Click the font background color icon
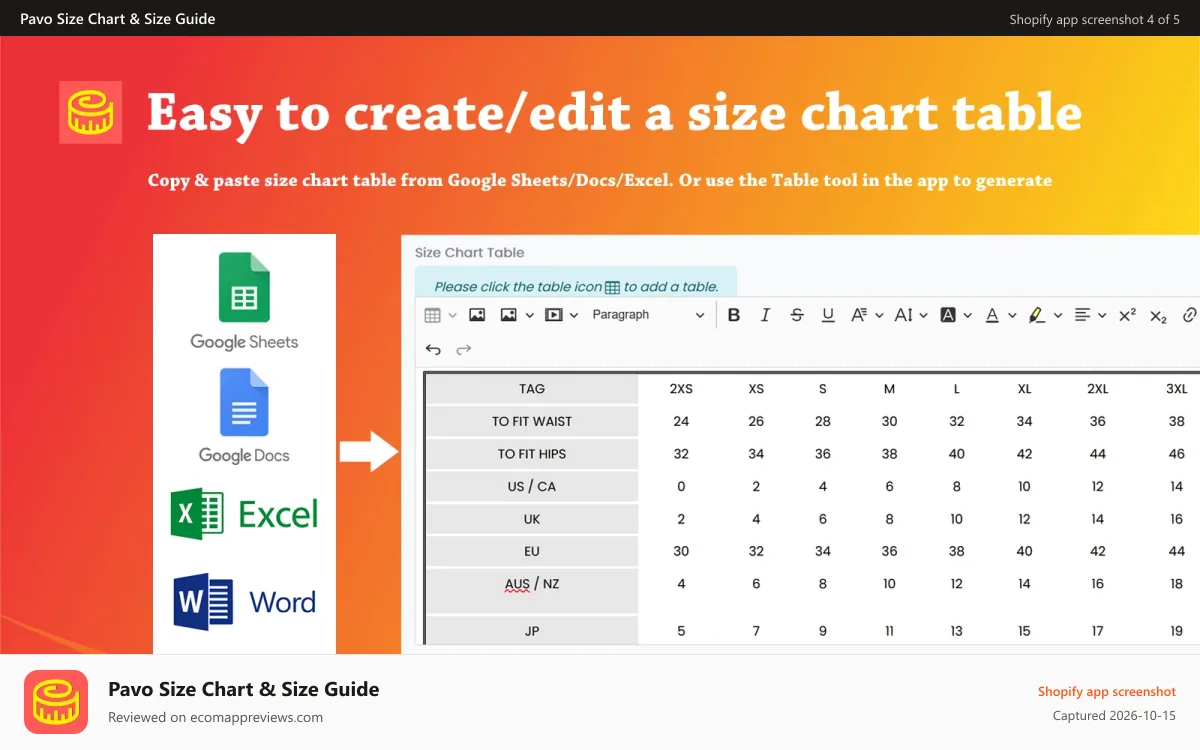Viewport: 1200px width, 750px height. tap(948, 315)
